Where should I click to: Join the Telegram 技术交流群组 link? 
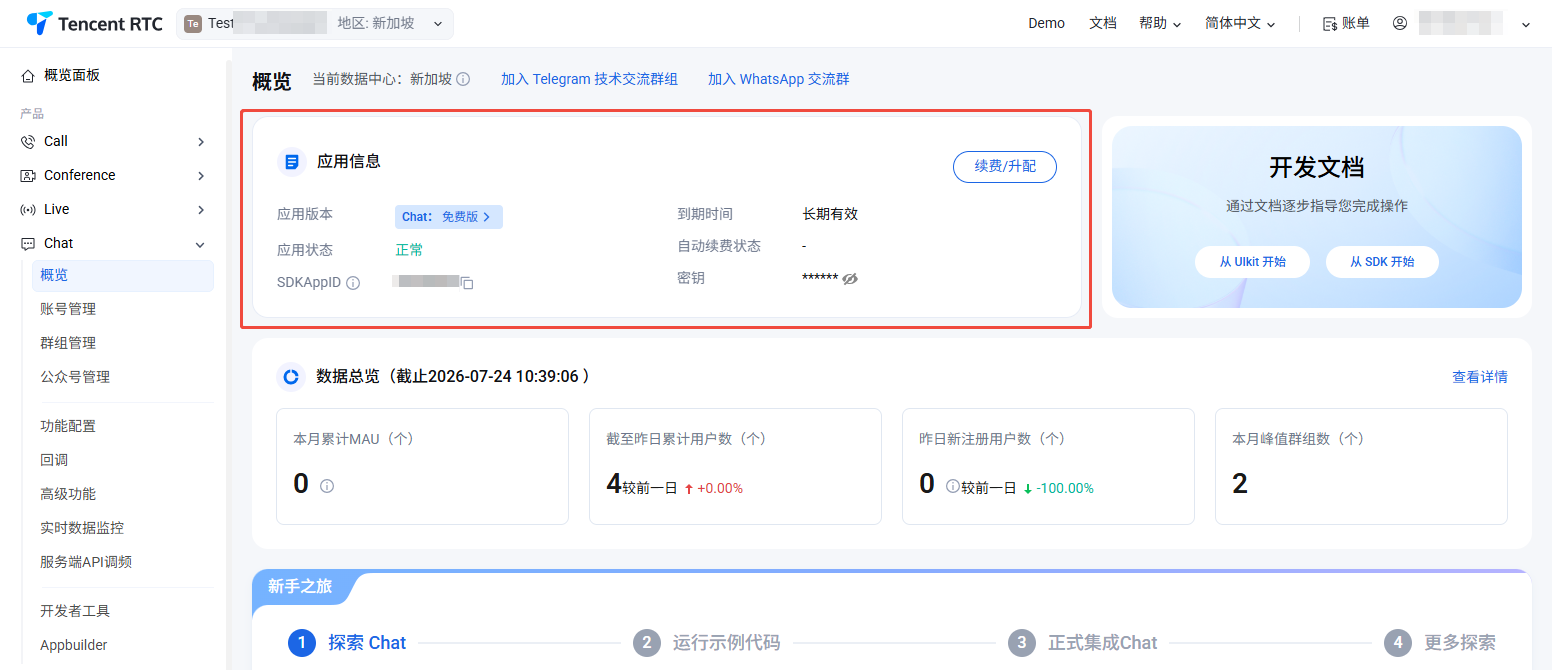pos(589,79)
